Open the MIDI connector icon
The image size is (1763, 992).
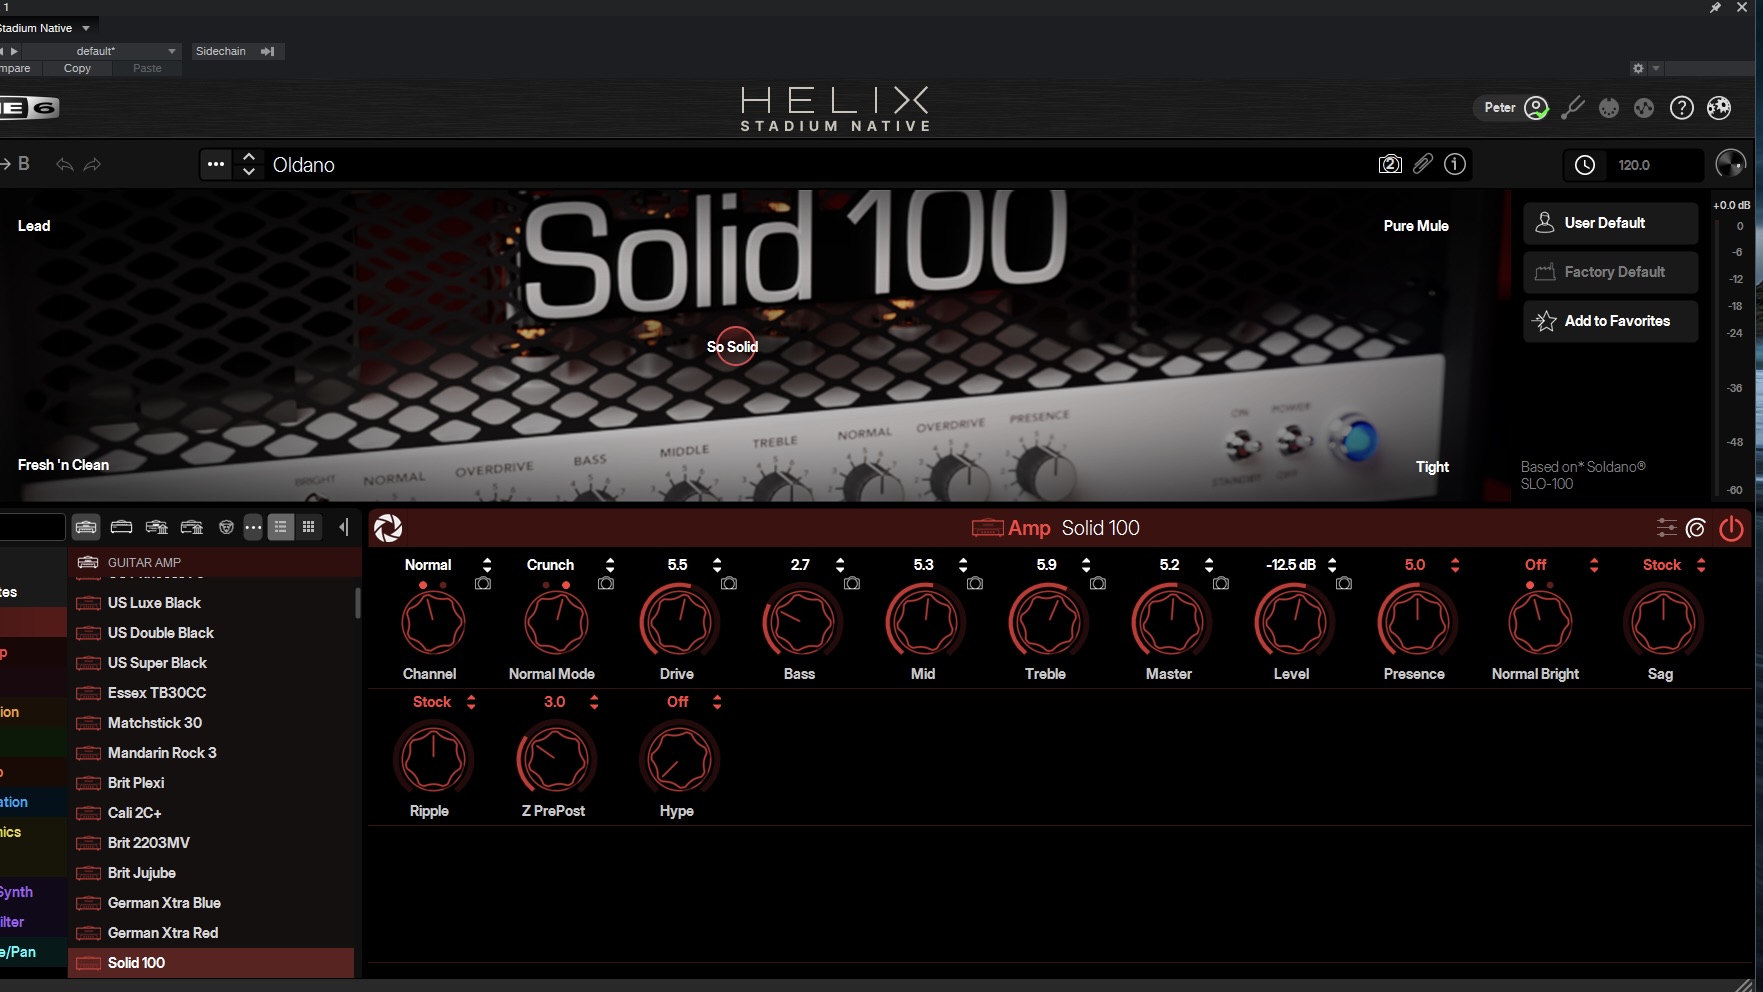[1609, 107]
